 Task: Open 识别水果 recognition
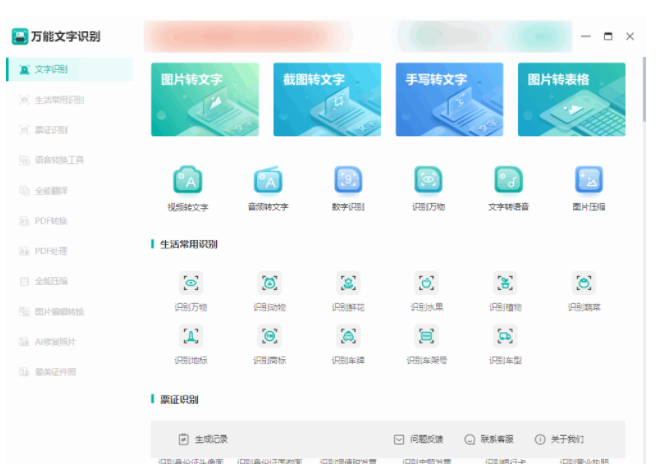pyautogui.click(x=427, y=284)
